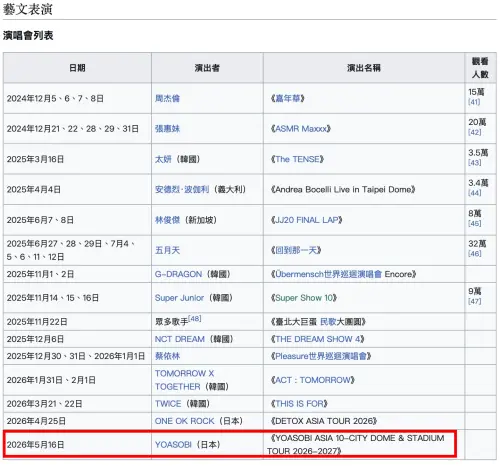500x466 pixels.
Task: Click the 藝文表演 section heading
Action: [x=28, y=9]
